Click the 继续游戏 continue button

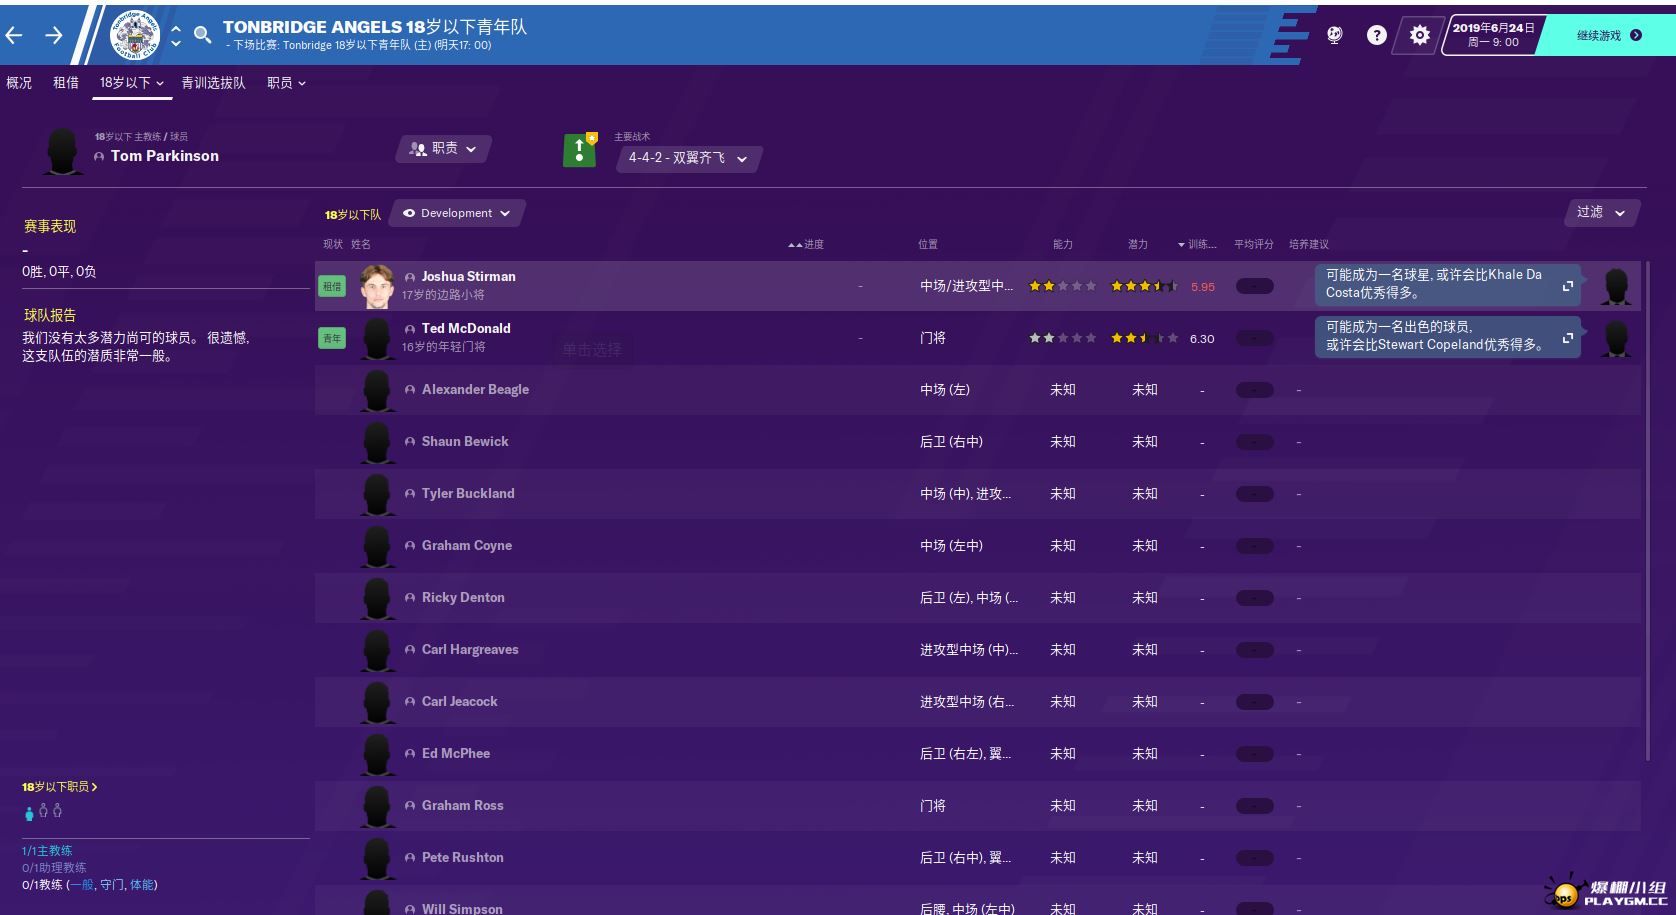[x=1608, y=35]
